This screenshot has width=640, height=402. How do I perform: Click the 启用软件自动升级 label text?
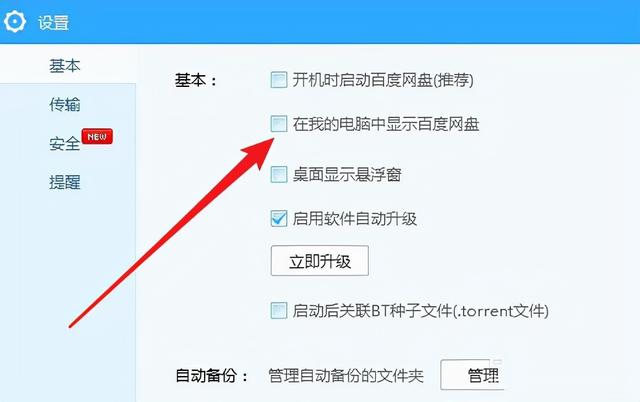354,219
